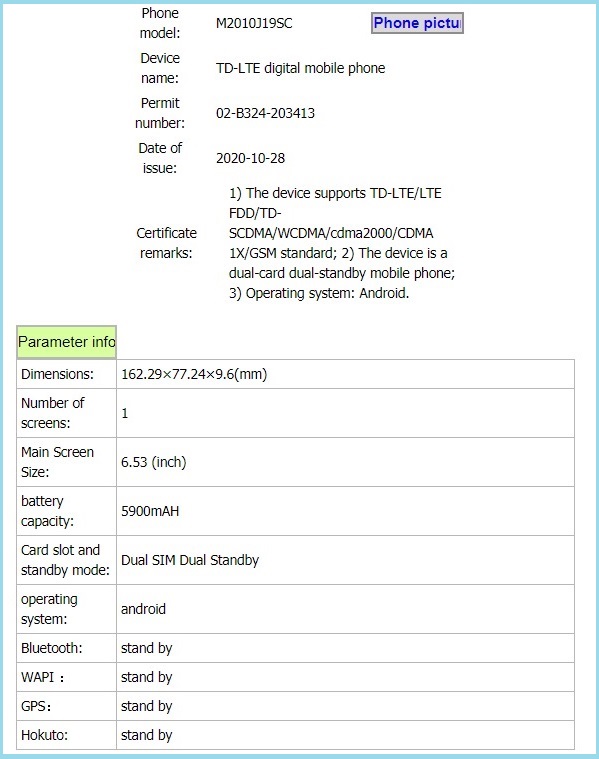Click the Dimensions value 162.29×77.24×9.6(mm)
This screenshot has width=599, height=759.
coord(194,374)
